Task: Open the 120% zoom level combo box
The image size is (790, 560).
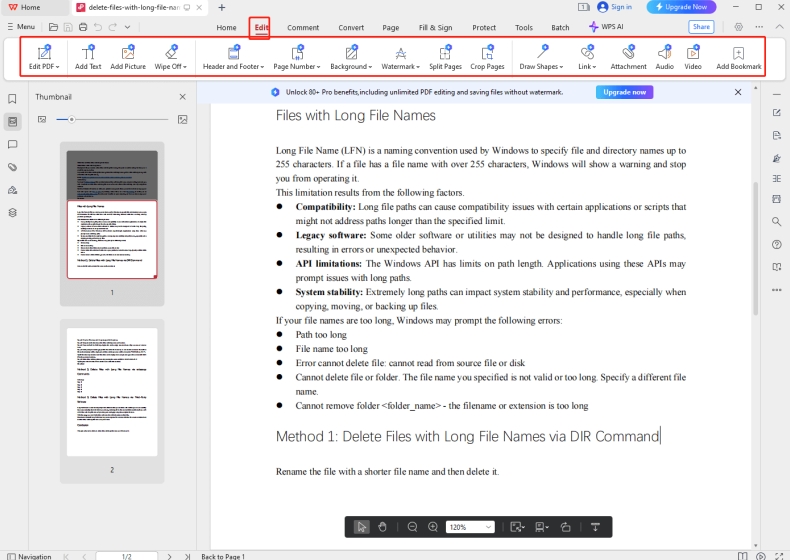Action: [x=470, y=527]
